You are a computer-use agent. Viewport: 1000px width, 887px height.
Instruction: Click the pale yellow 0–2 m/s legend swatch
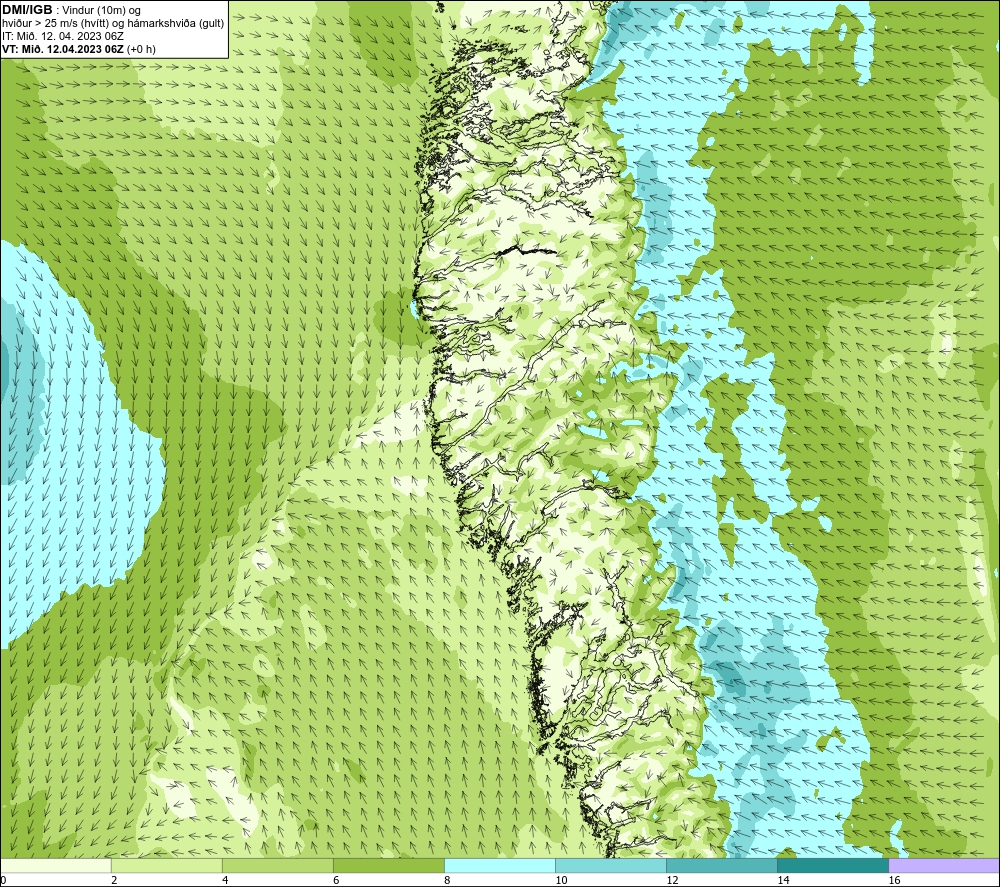(x=56, y=865)
